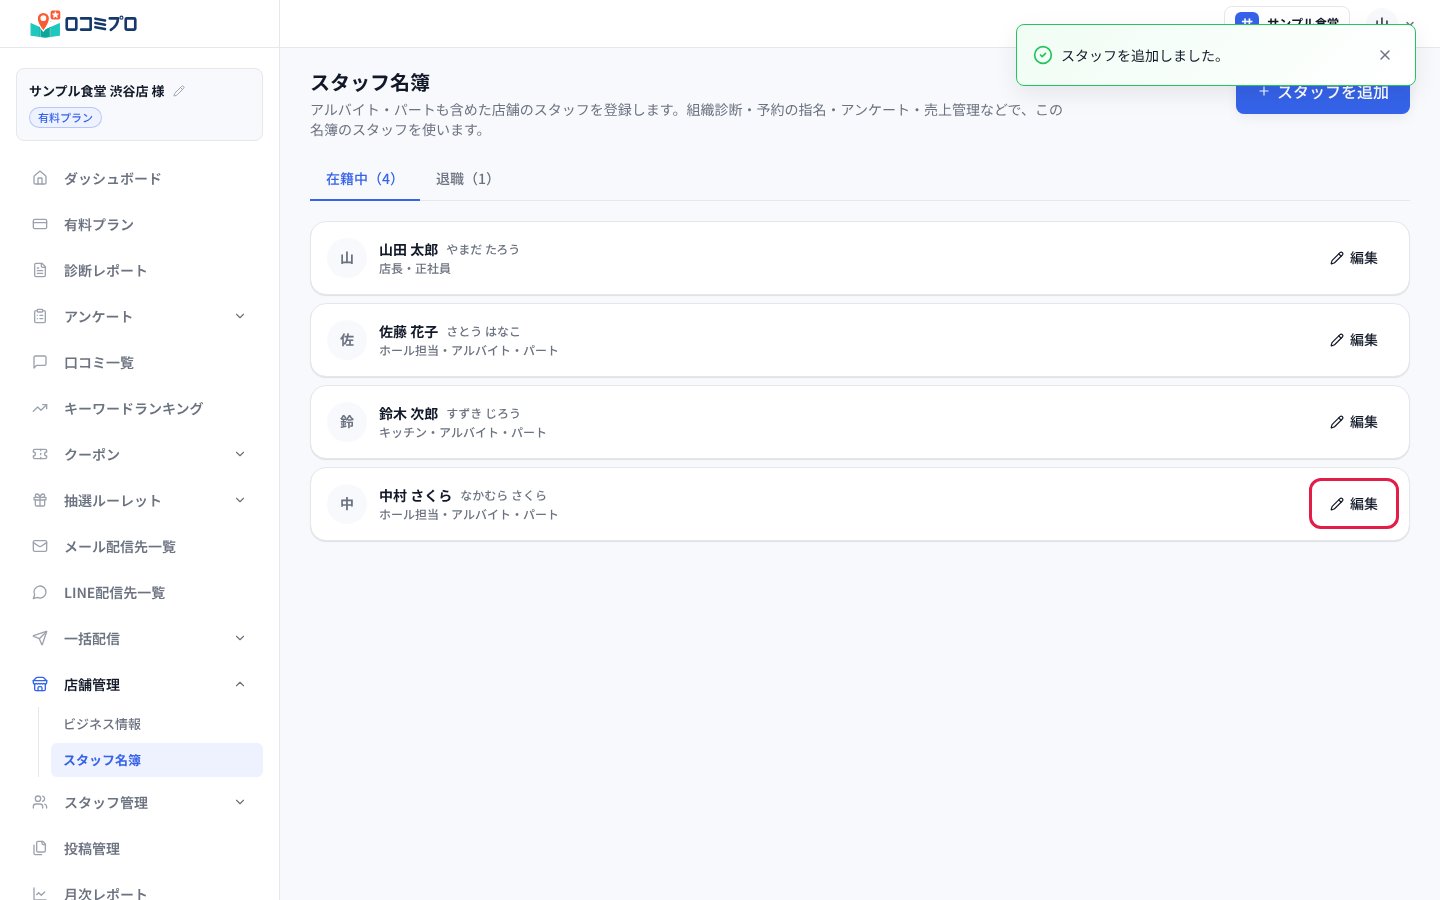The height and width of the screenshot is (900, 1440).
Task: Open メール配信先一覧 menu item
Action: click(x=140, y=546)
